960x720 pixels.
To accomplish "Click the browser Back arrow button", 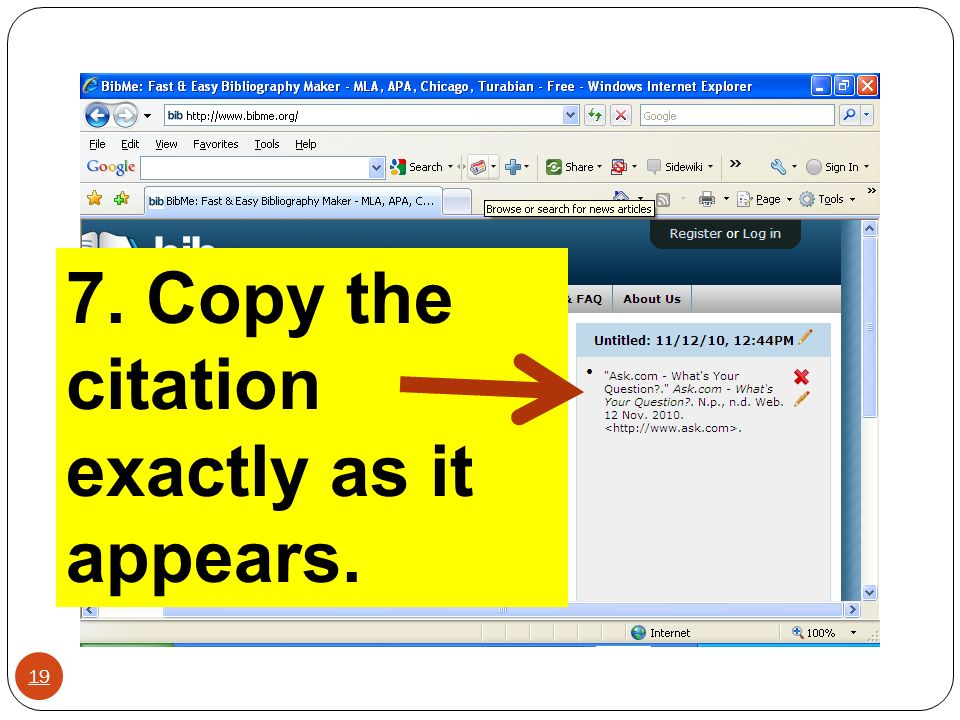I will pos(97,115).
